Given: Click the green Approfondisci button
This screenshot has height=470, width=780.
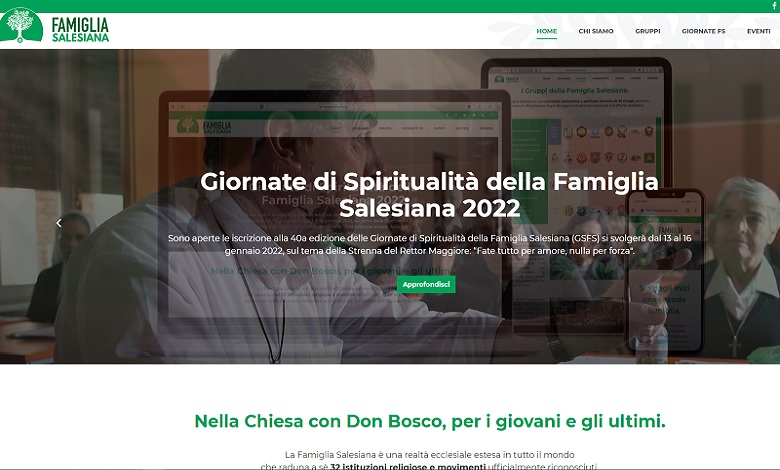Looking at the screenshot, I should coord(426,284).
